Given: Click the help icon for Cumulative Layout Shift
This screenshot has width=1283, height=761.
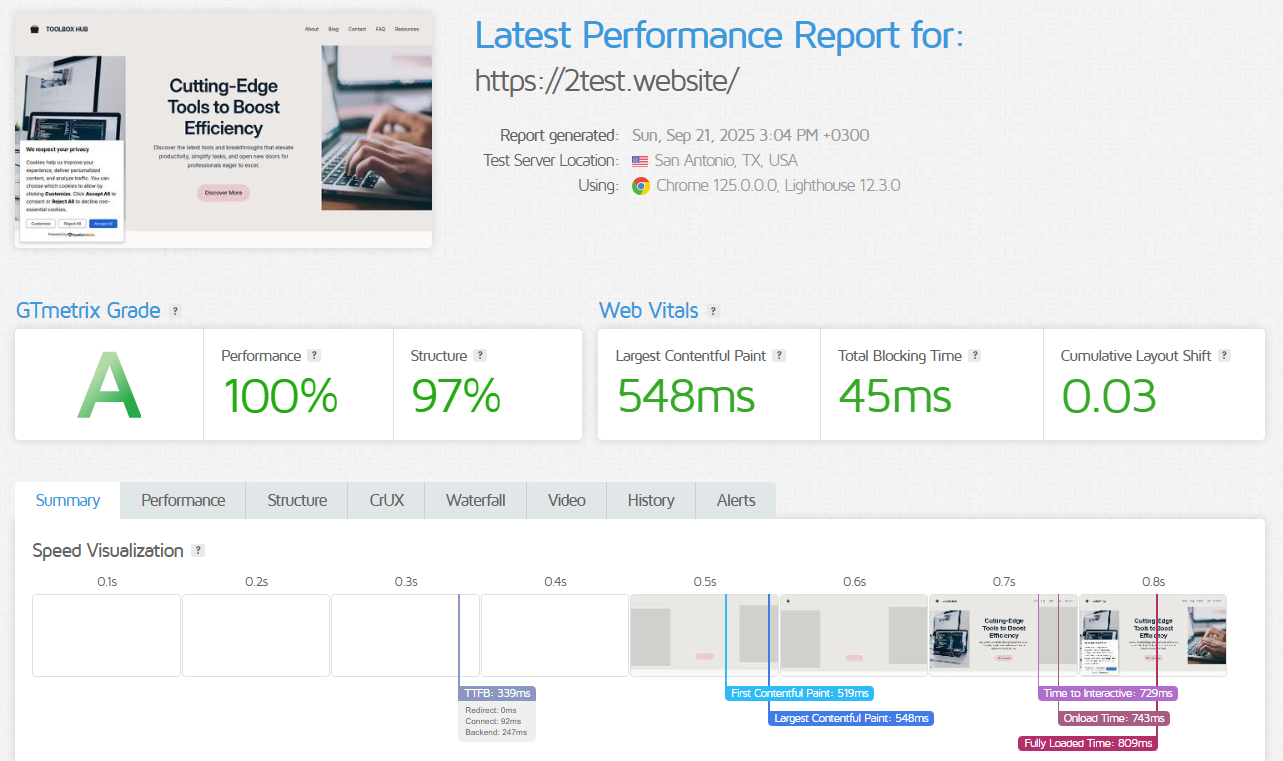Looking at the screenshot, I should [1224, 355].
